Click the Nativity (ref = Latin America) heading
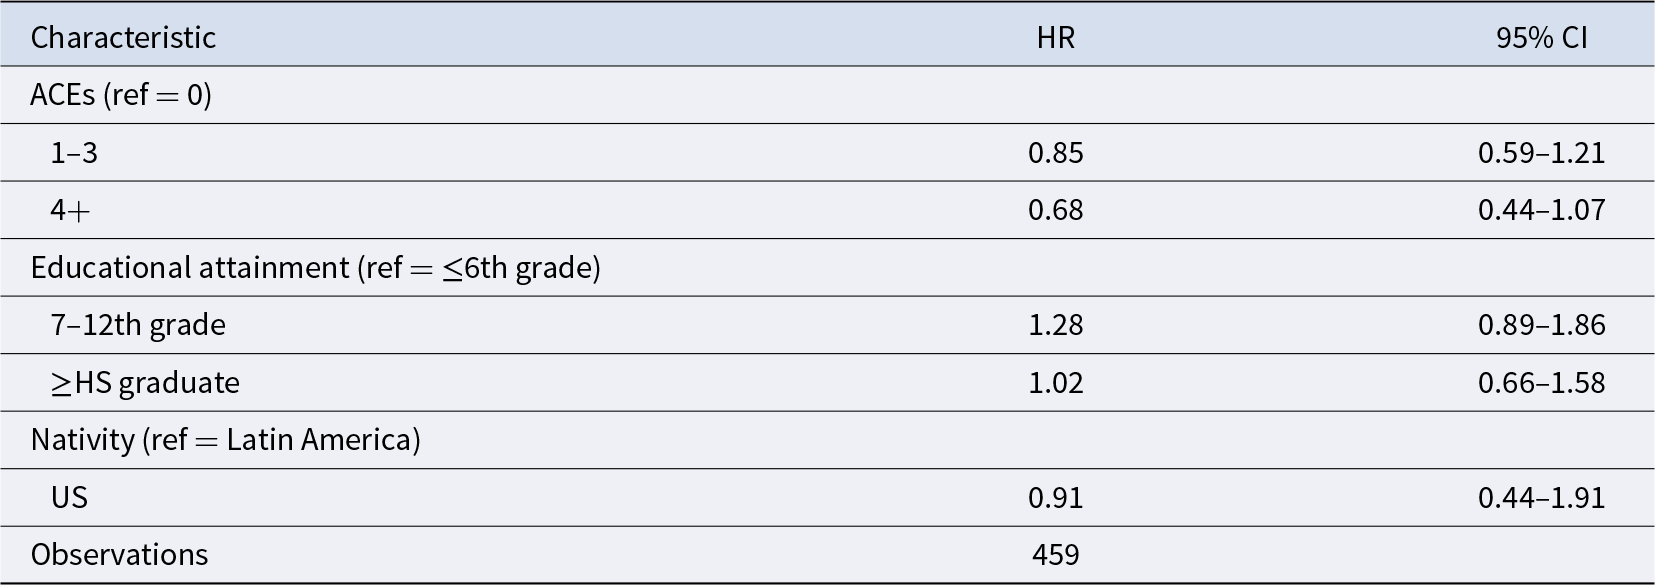Viewport: 1655px width, 585px height. (x=226, y=440)
